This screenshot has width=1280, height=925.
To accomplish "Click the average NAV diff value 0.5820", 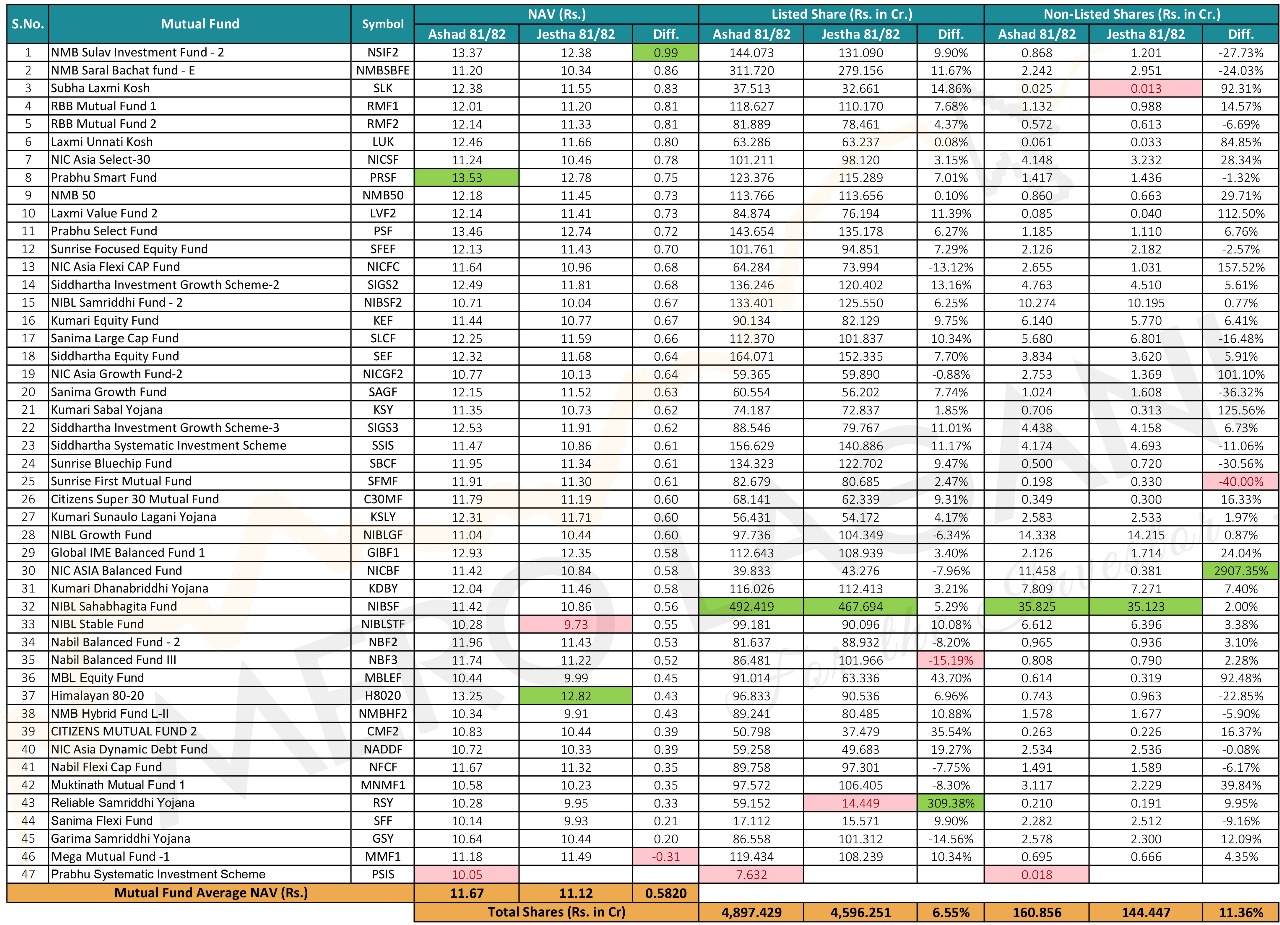I will click(666, 893).
